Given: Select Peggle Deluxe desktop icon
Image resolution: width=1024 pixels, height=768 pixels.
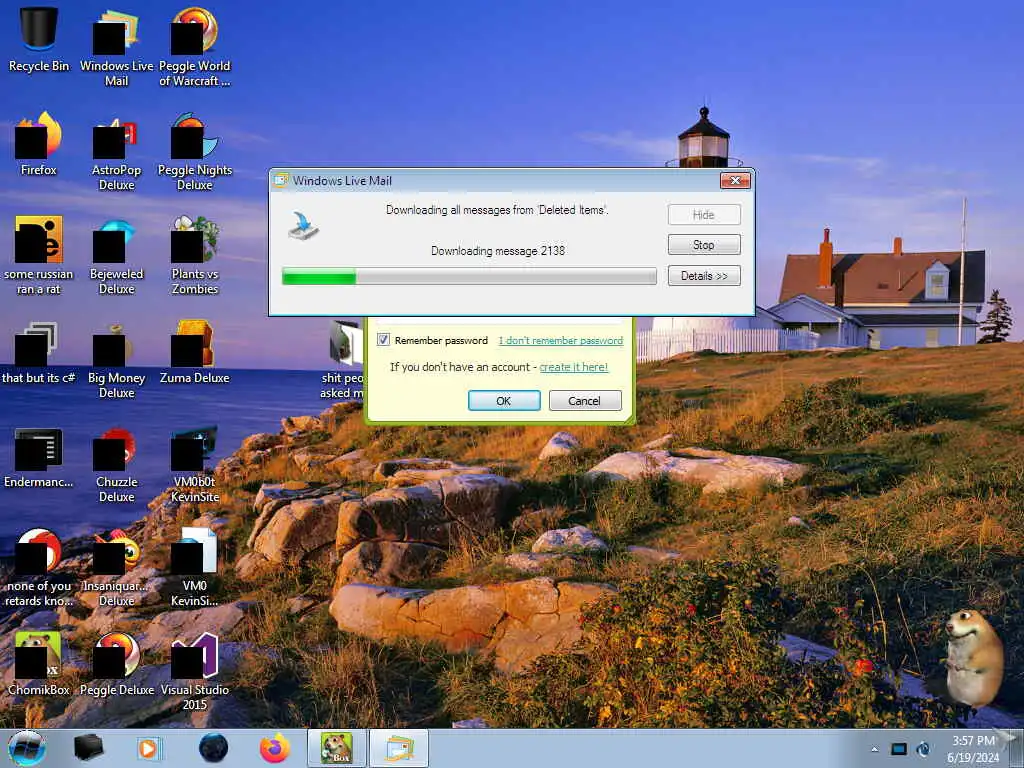Looking at the screenshot, I should tap(116, 663).
